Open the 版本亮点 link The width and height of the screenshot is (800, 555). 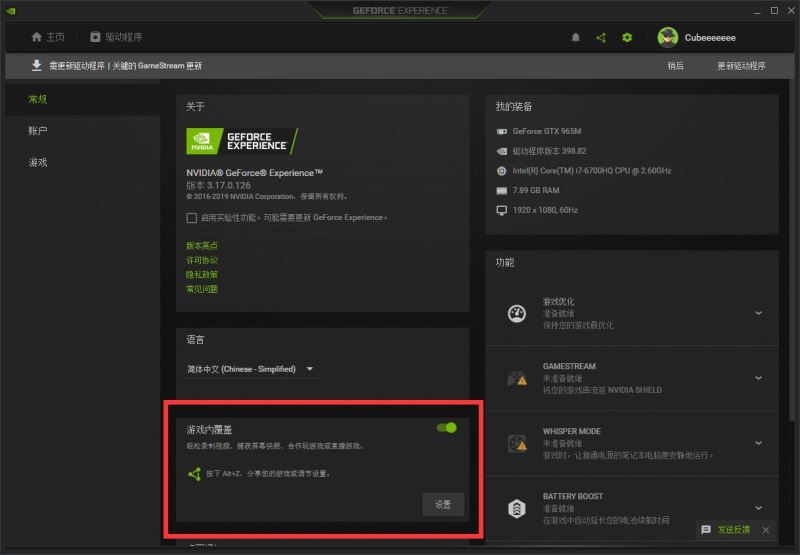click(x=202, y=245)
